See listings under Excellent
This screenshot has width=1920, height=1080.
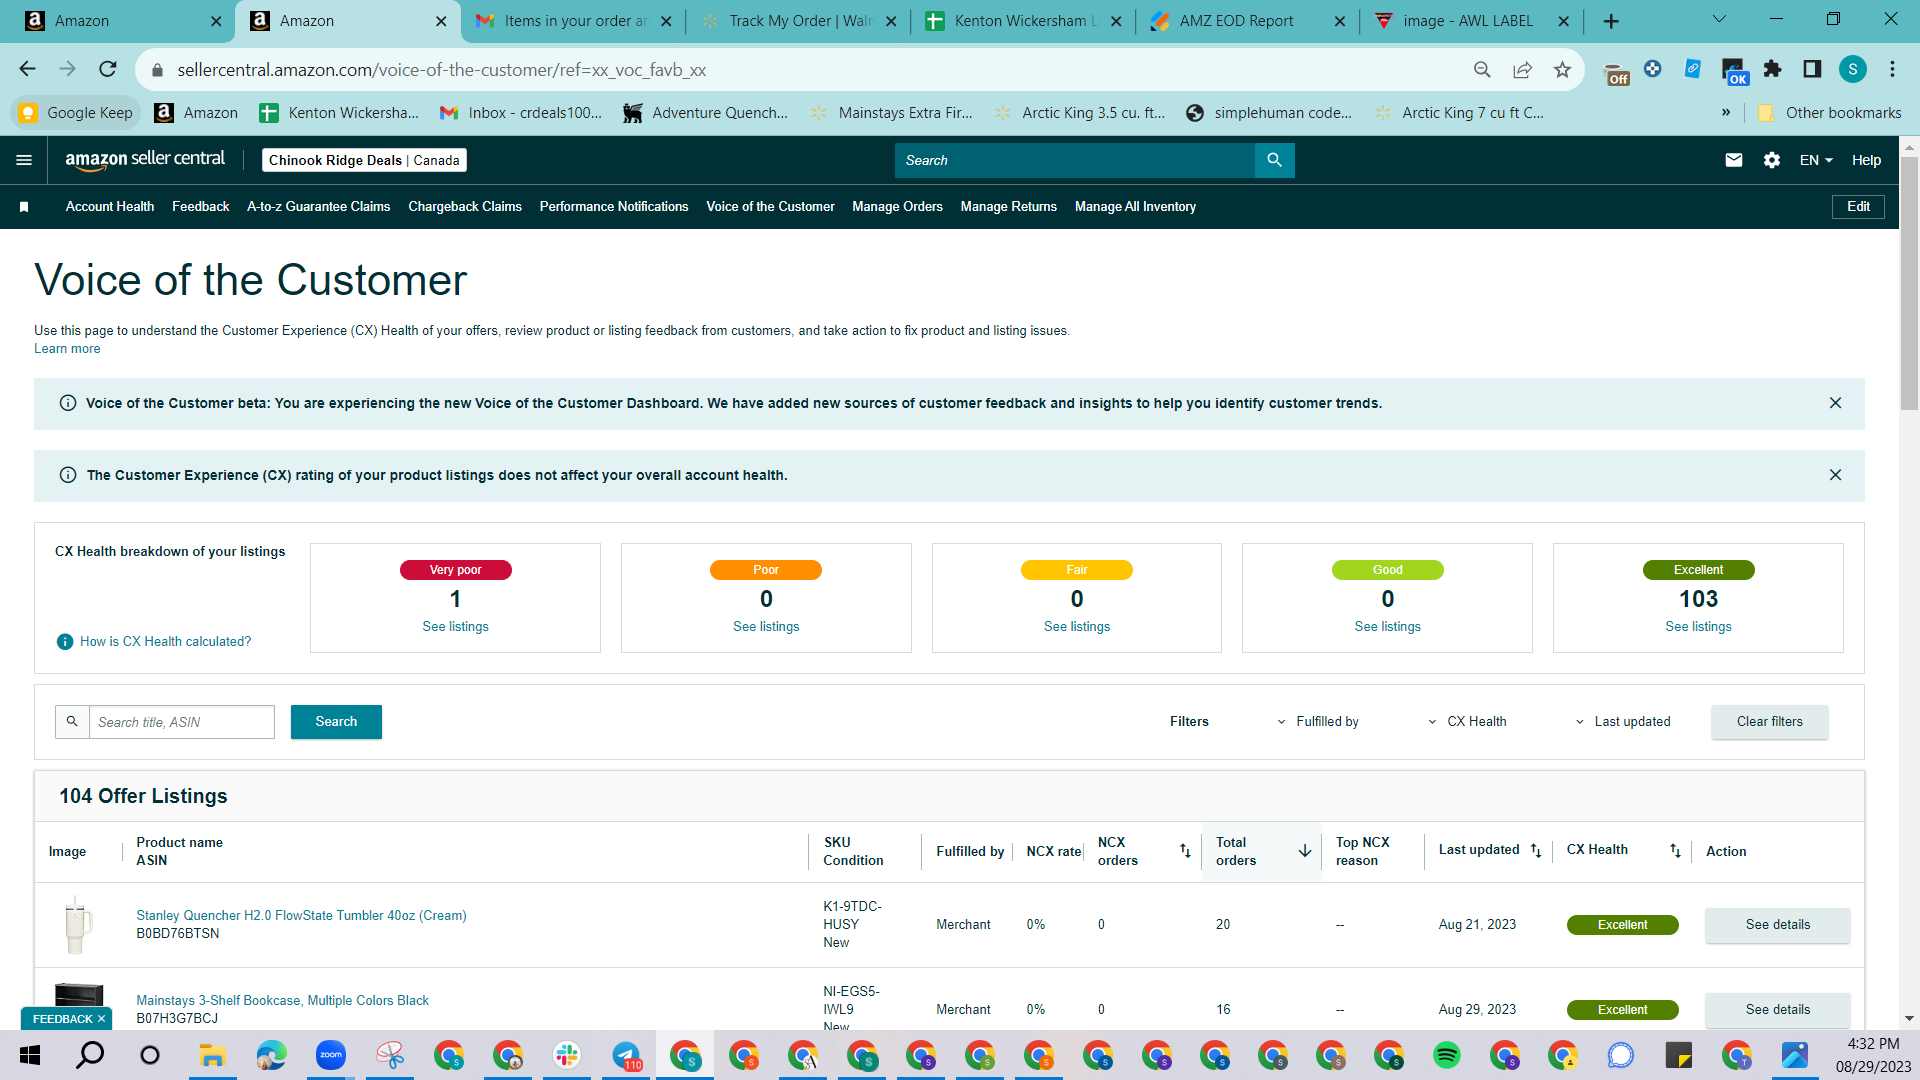tap(1698, 627)
